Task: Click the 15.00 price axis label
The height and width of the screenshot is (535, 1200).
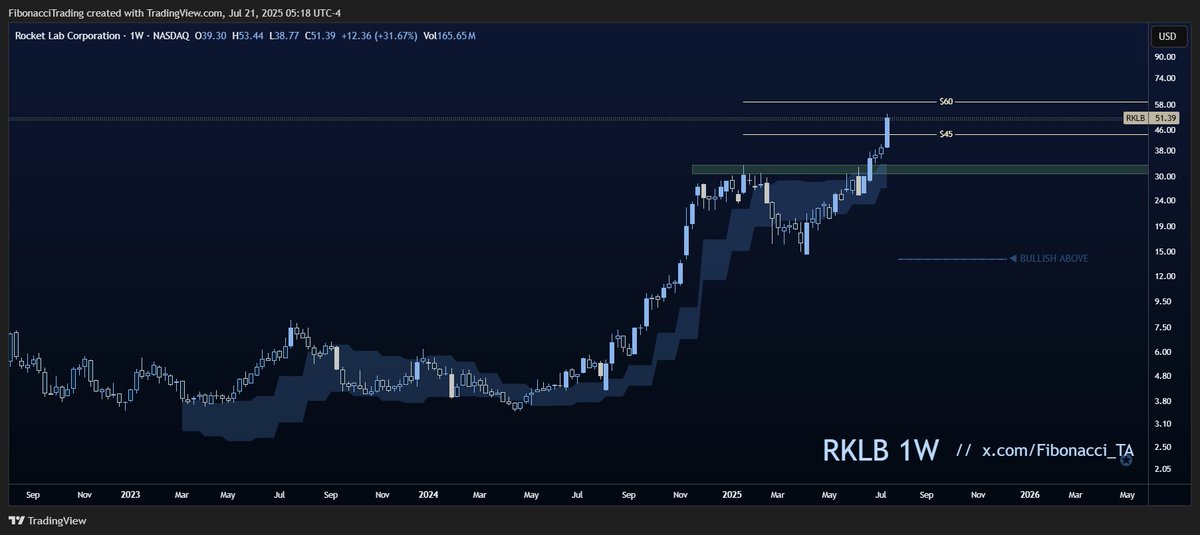Action: pyautogui.click(x=1163, y=251)
